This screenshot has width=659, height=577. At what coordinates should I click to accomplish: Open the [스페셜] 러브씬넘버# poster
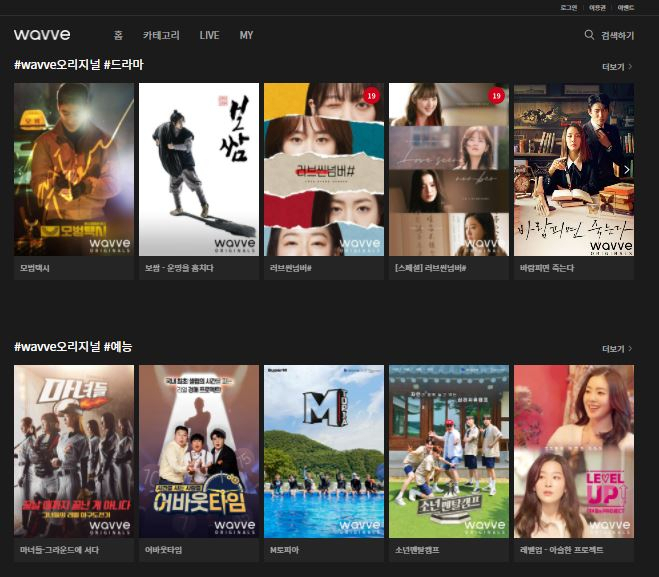(x=449, y=169)
